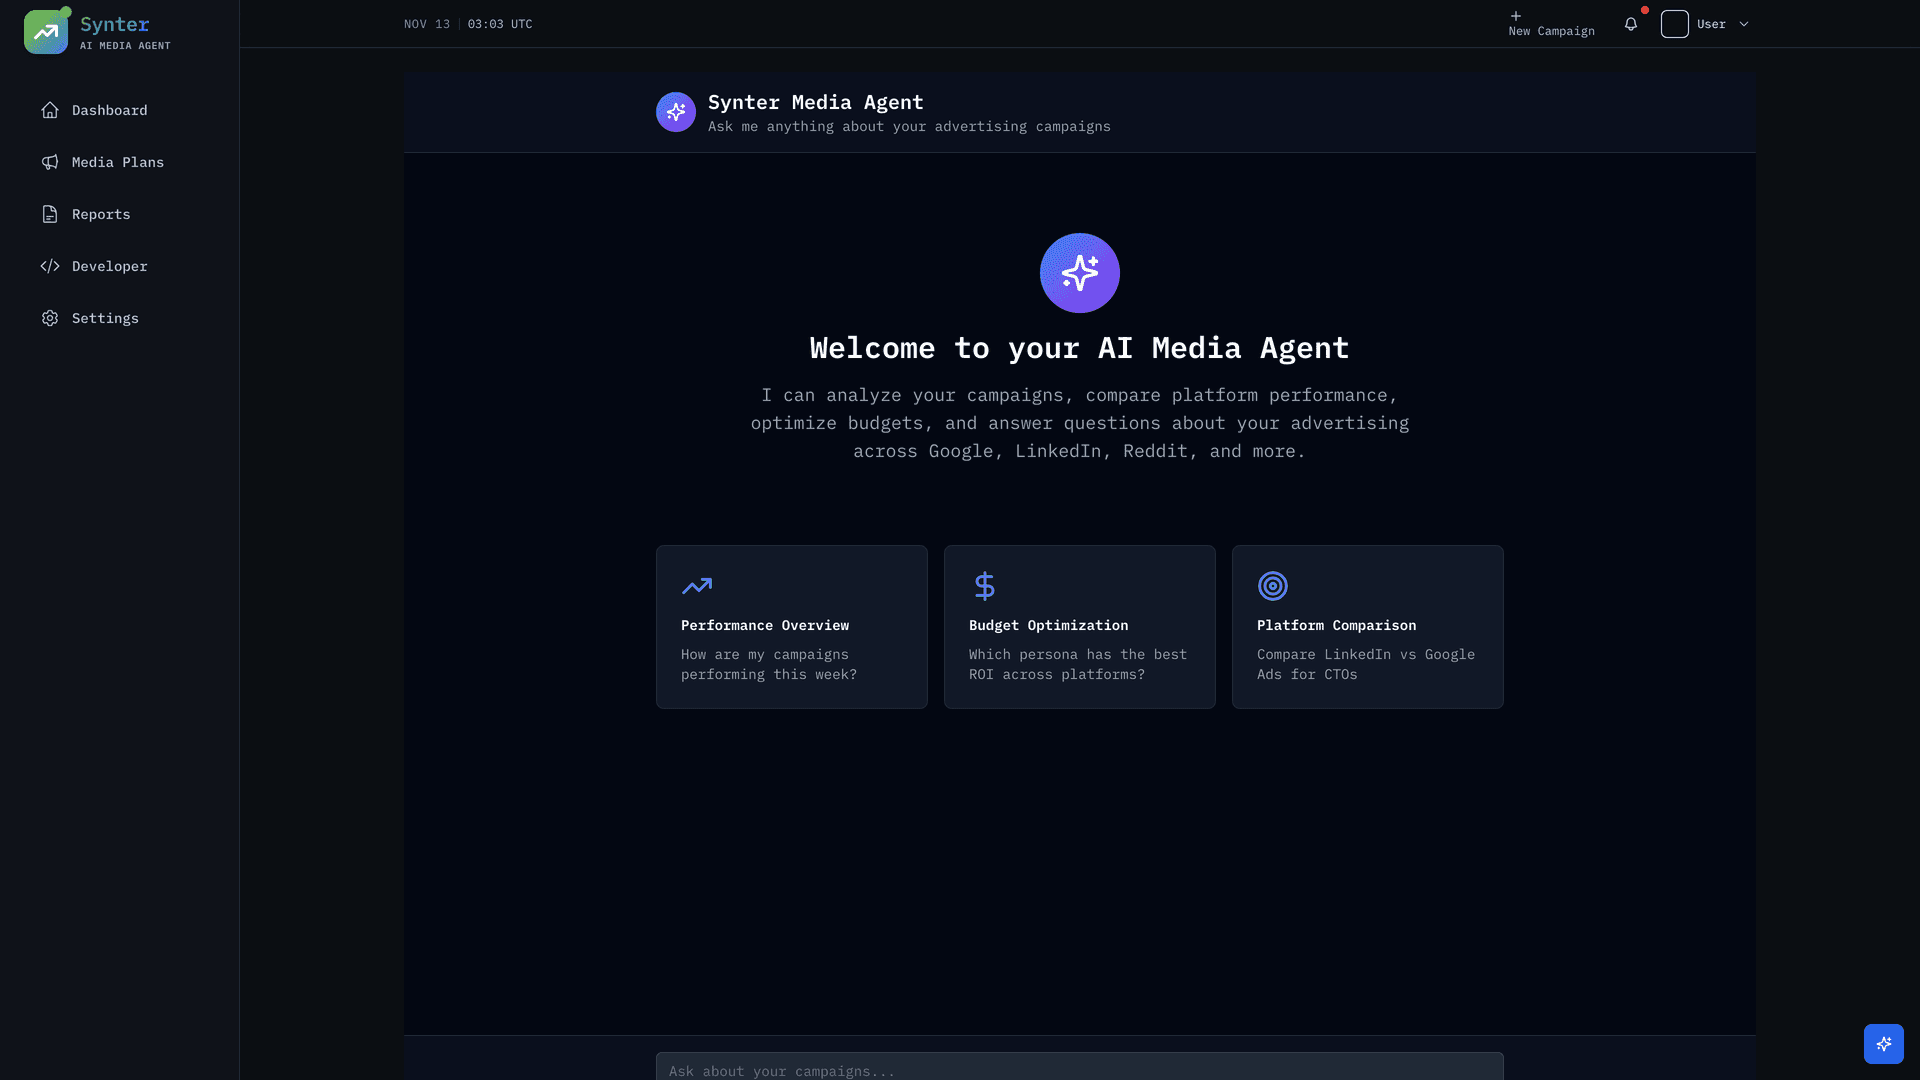Click the Media Plans megaphone icon
Screen dimensions: 1920x1080
pos(50,162)
